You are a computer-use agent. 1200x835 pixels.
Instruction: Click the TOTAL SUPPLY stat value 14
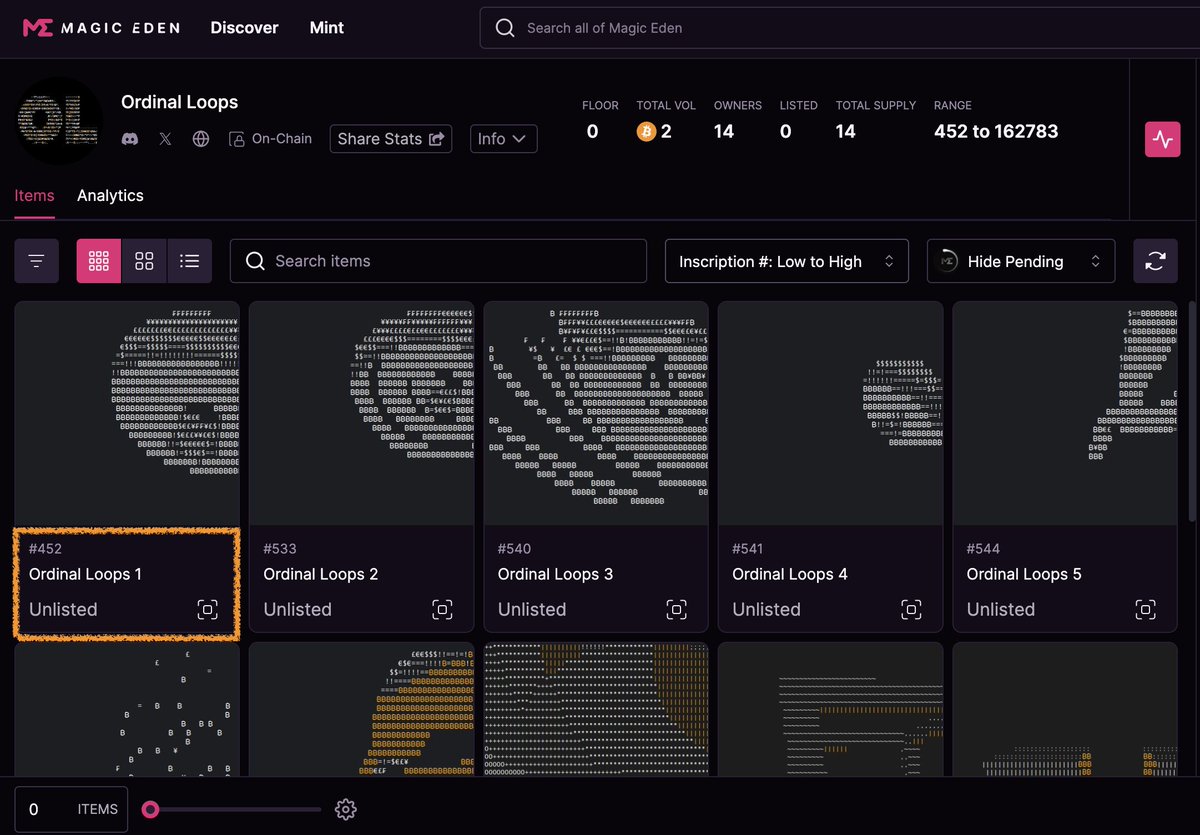coord(846,131)
